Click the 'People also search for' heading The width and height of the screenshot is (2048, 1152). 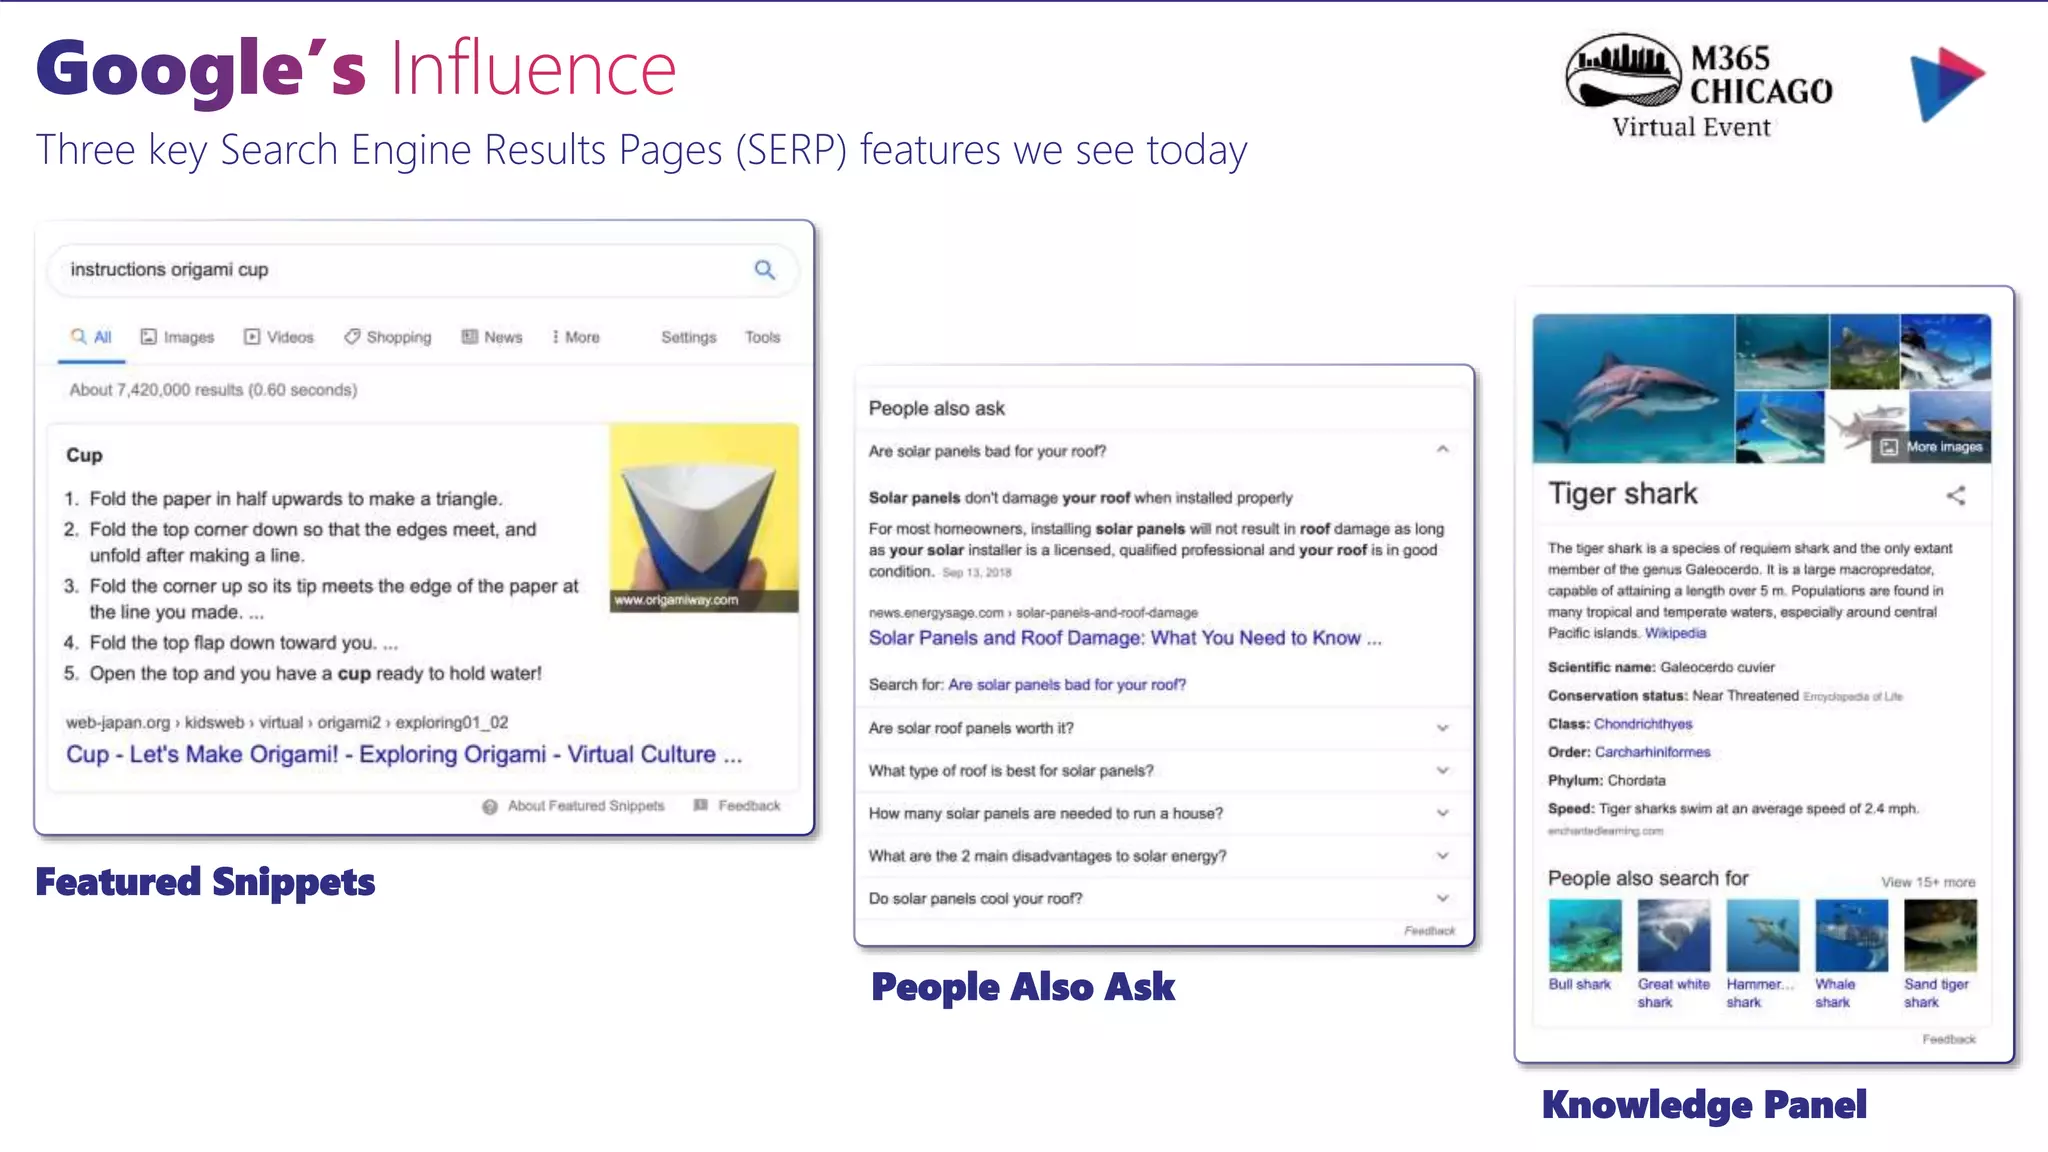click(x=1648, y=878)
